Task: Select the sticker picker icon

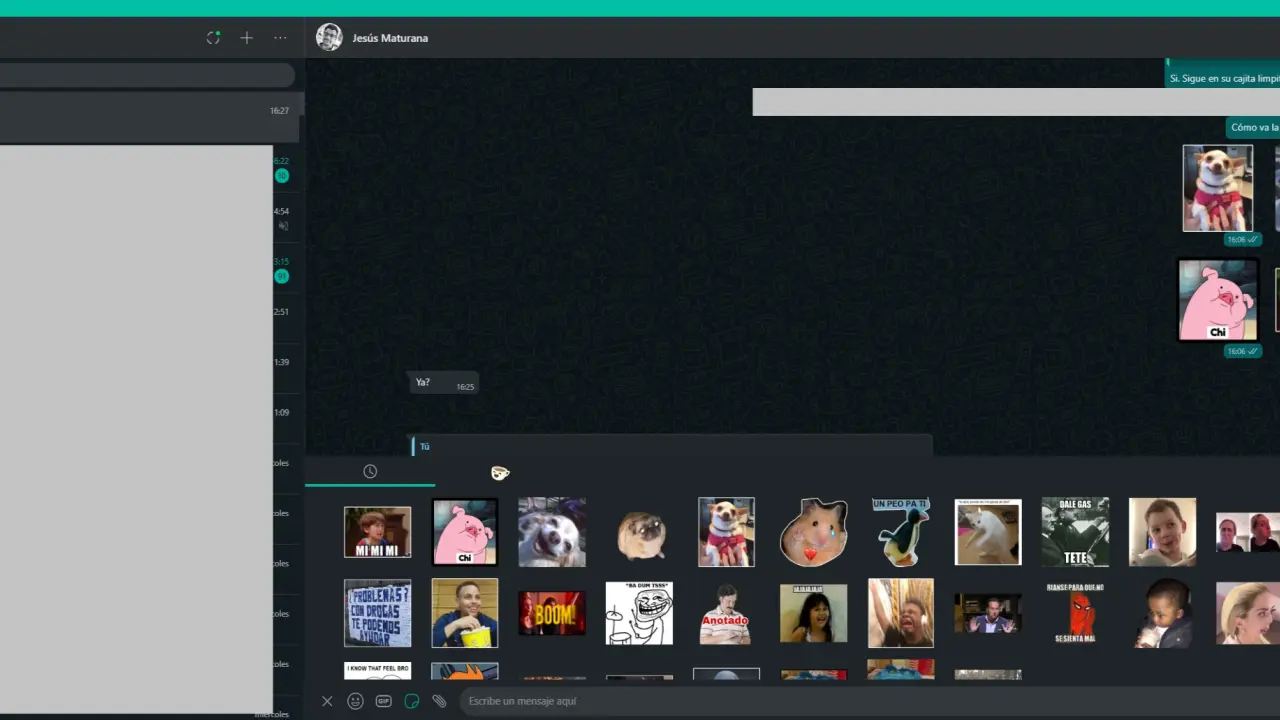Action: click(411, 701)
